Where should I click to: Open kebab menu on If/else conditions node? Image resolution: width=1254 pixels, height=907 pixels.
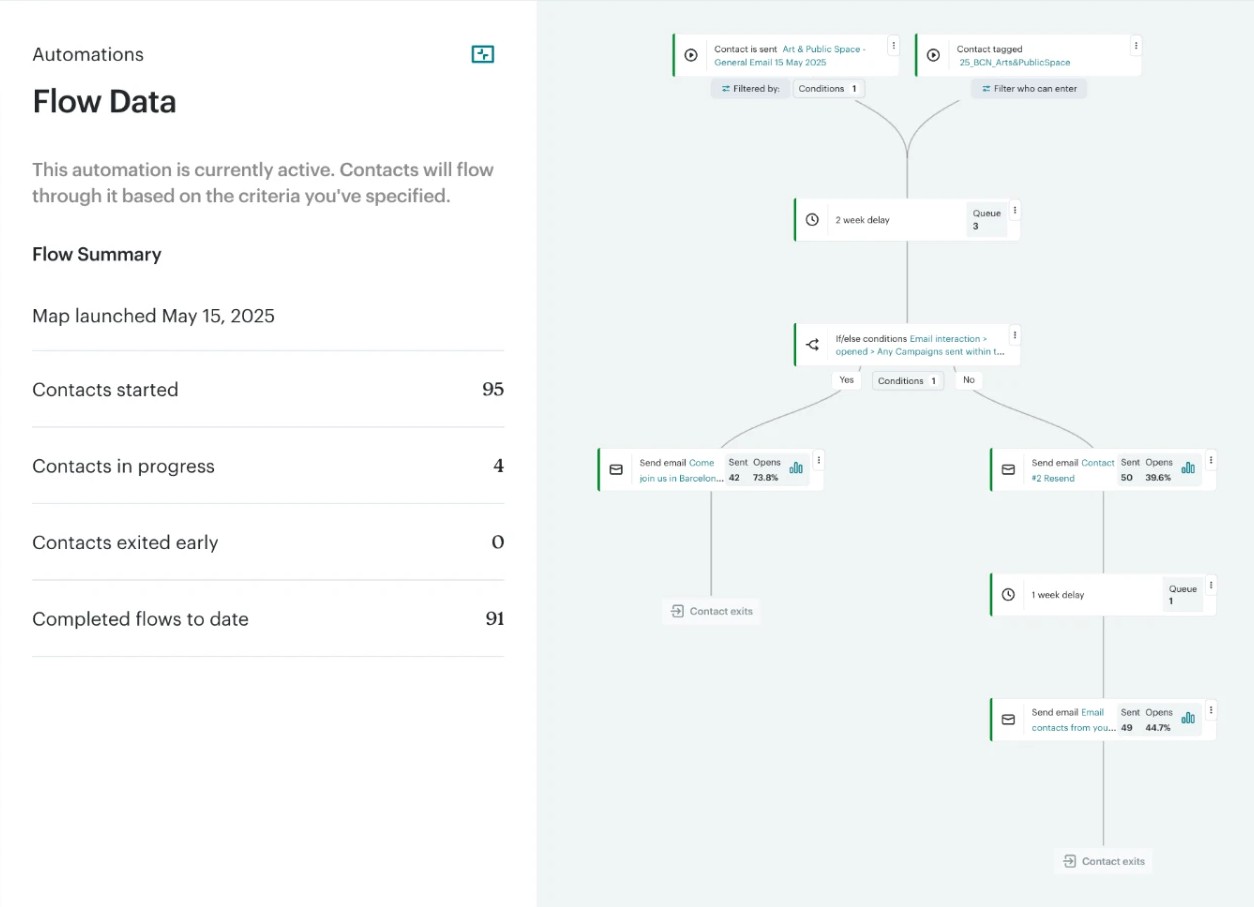click(x=1015, y=335)
